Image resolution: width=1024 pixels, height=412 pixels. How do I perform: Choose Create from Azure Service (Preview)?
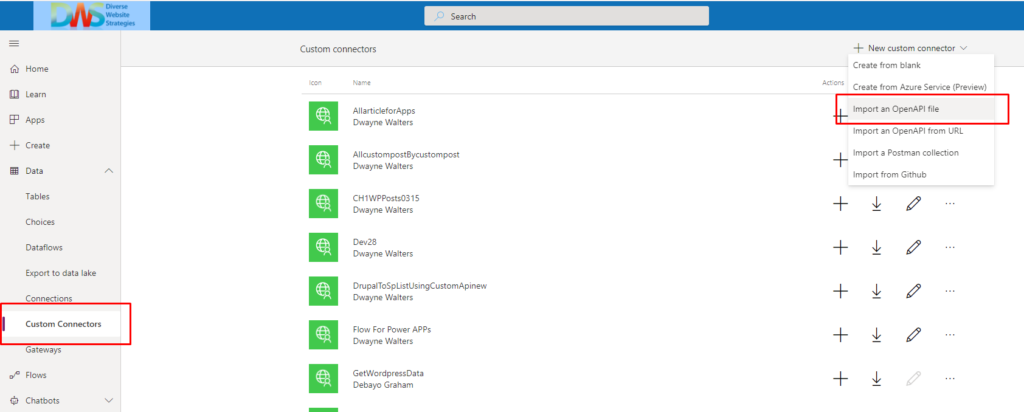921,87
